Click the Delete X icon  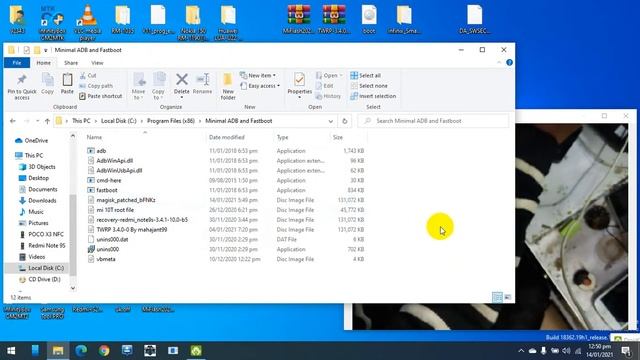182,80
